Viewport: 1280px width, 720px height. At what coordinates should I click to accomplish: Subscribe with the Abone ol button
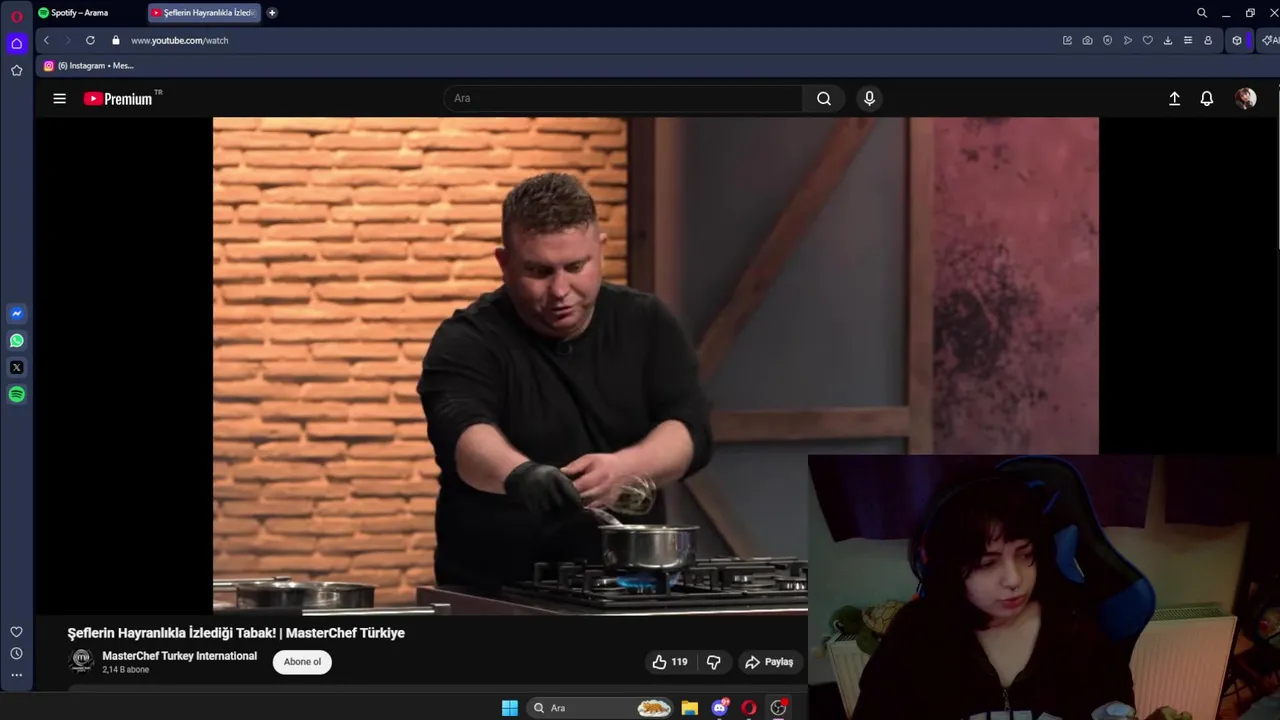point(302,662)
